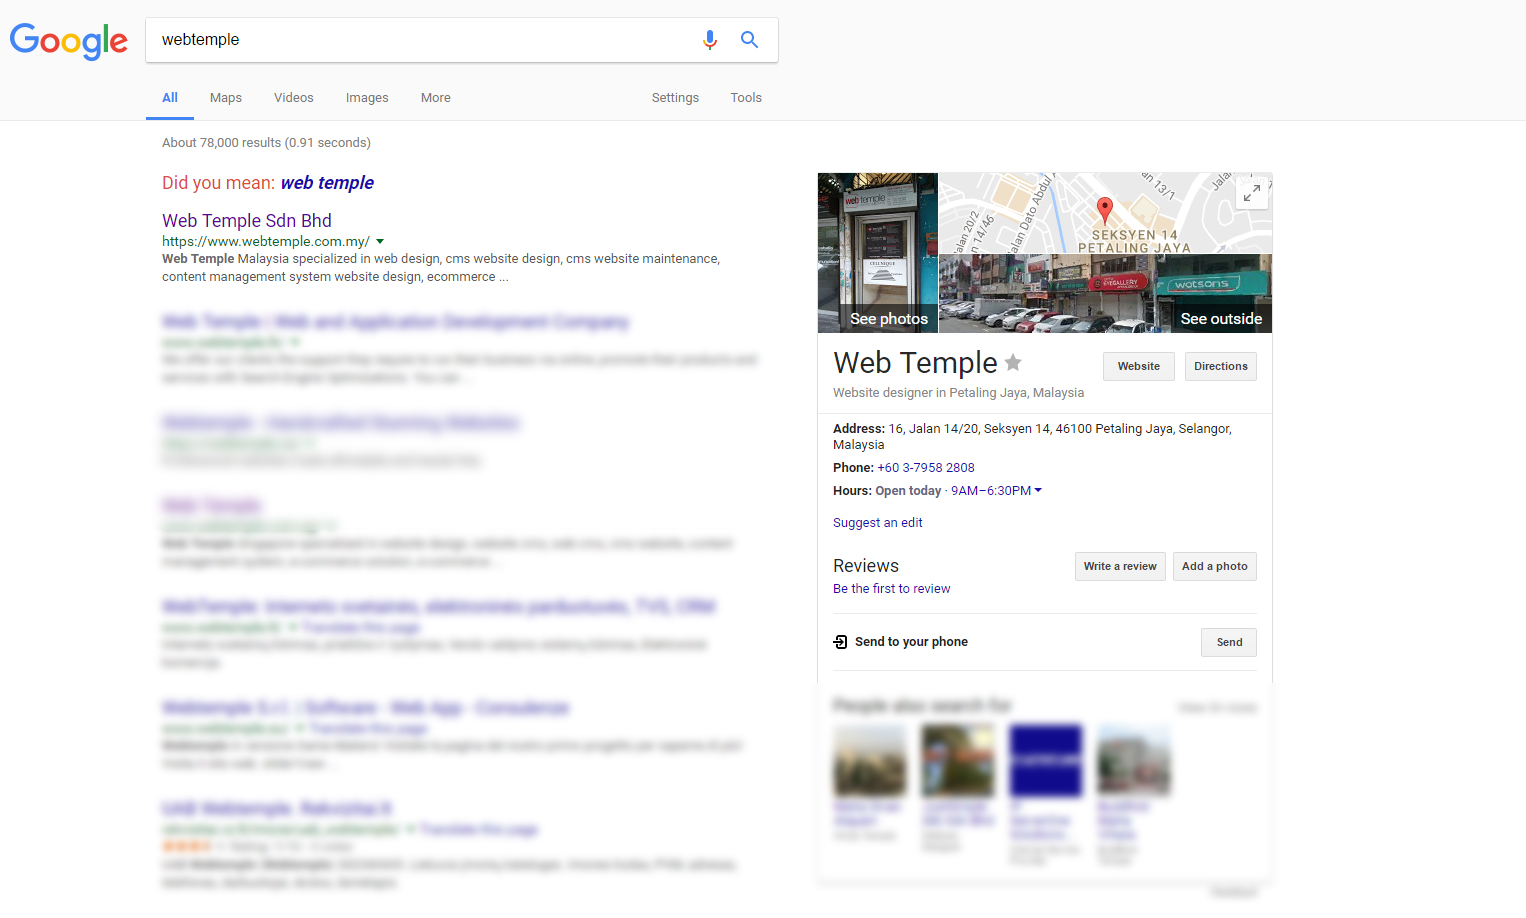1526x918 pixels.
Task: Get Directions to Web Temple
Action: point(1221,366)
